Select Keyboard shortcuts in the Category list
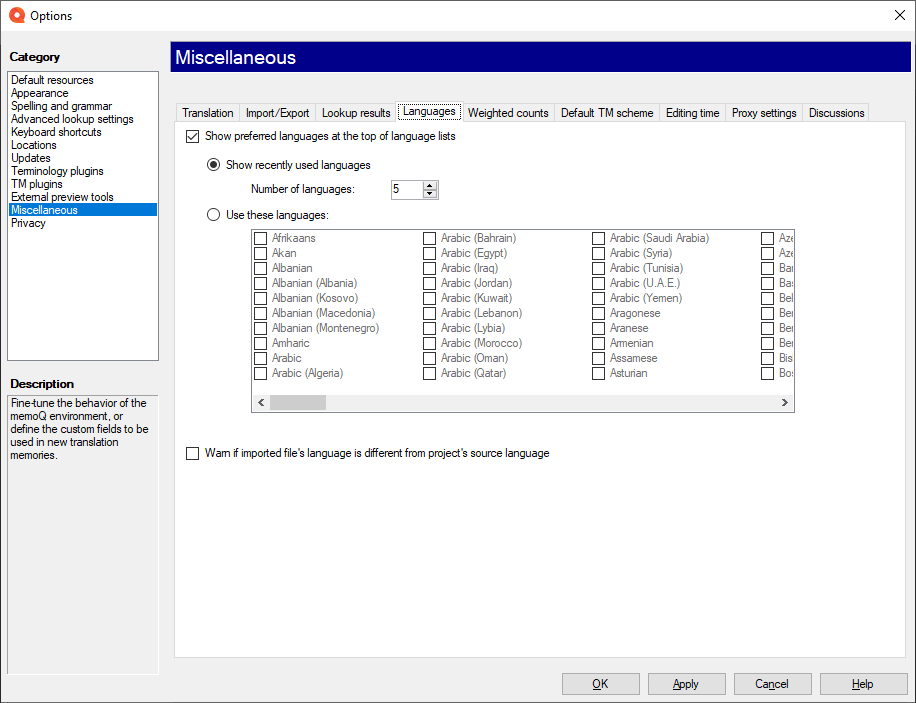The image size is (916, 703). click(x=56, y=131)
